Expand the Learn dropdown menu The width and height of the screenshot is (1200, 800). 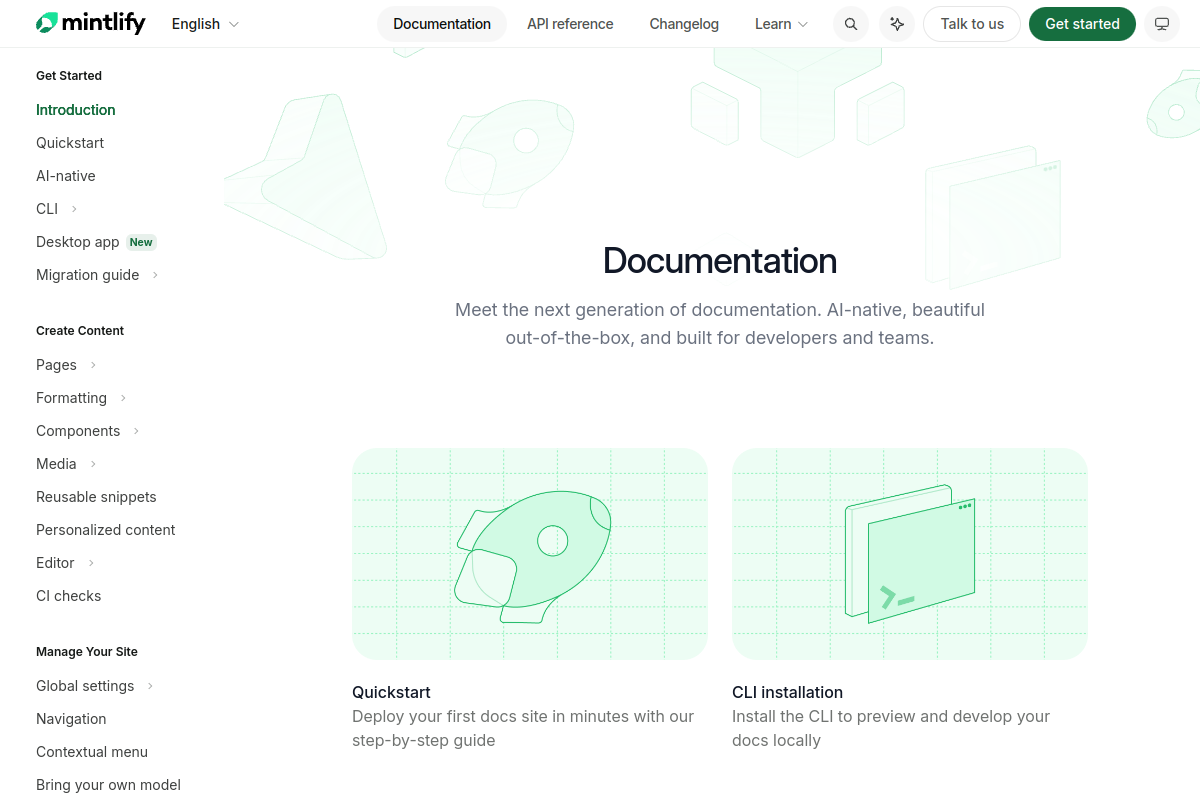click(781, 24)
